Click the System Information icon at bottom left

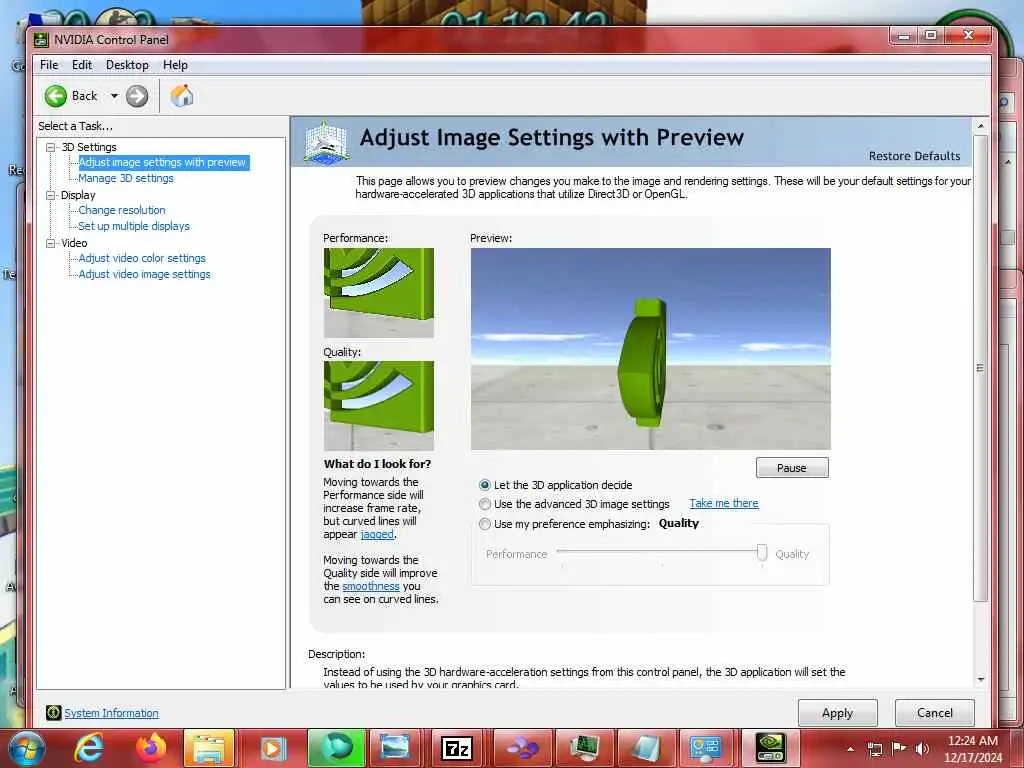point(54,712)
